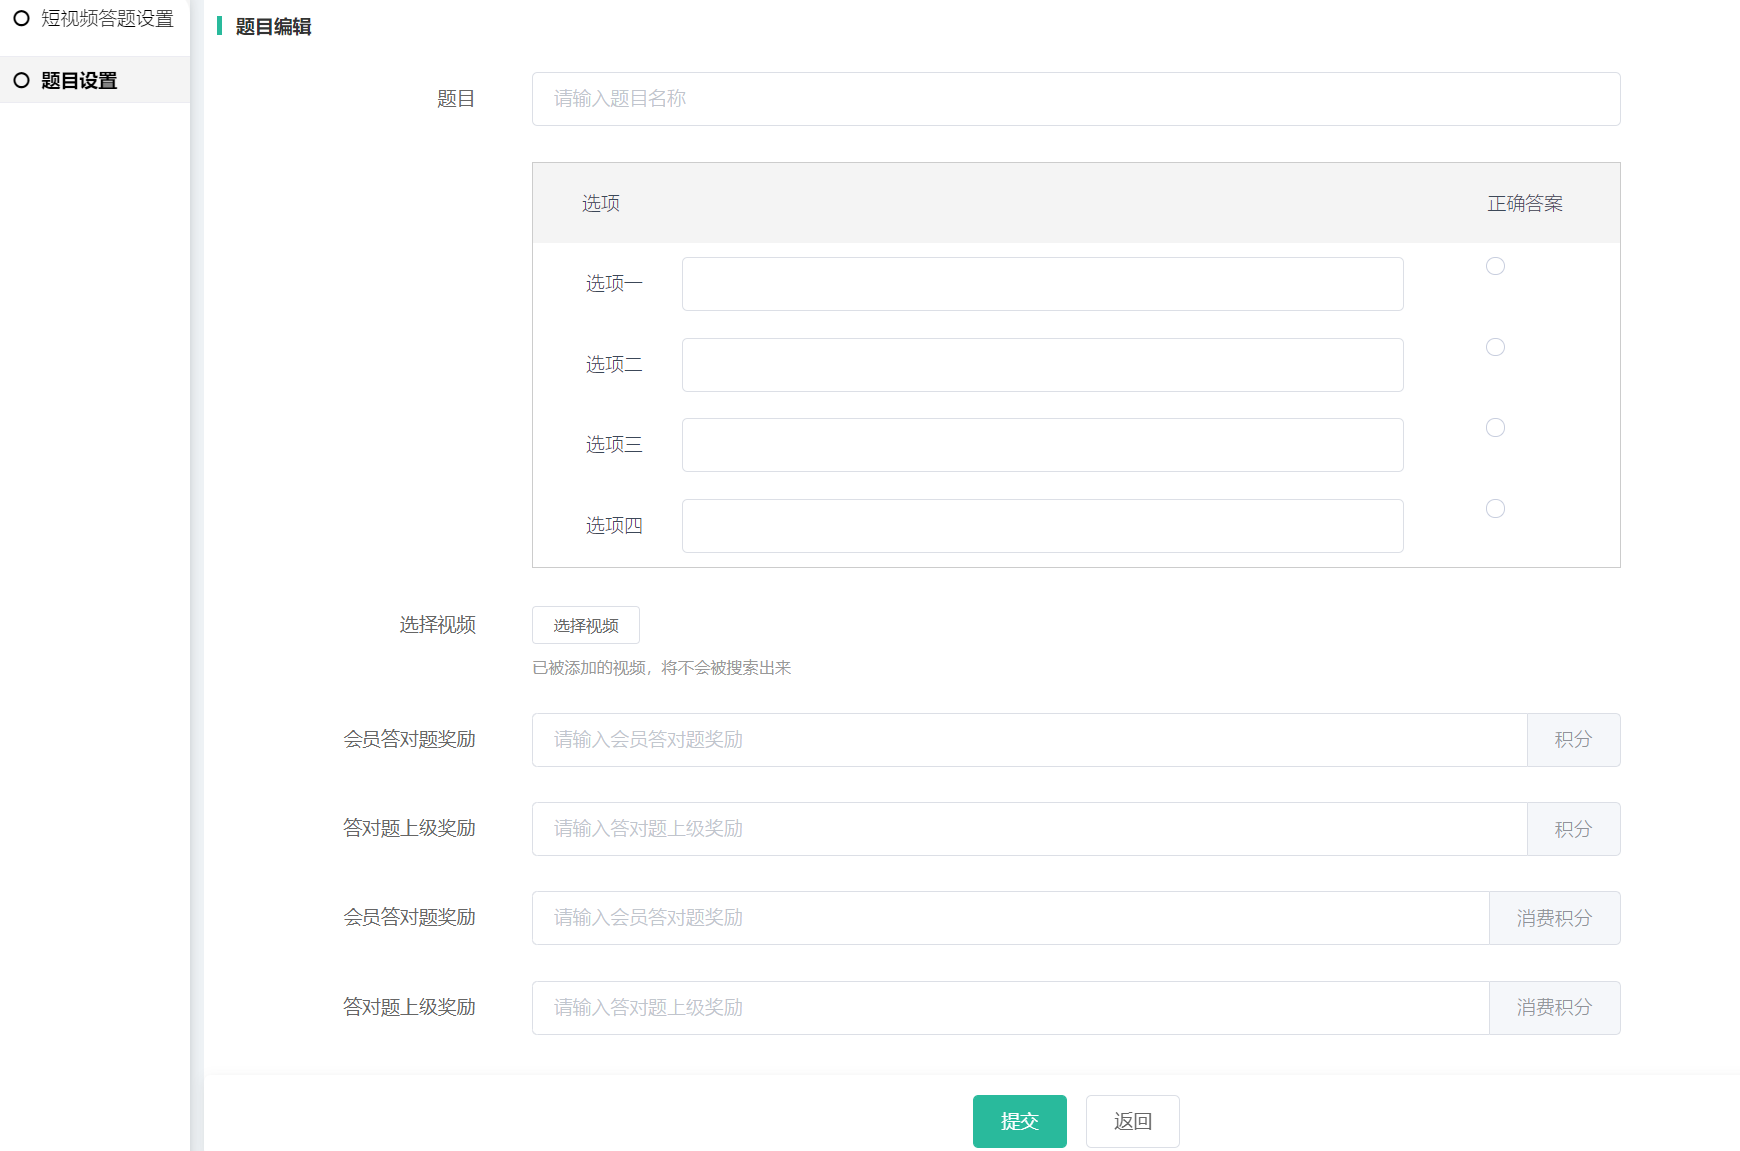Focus 会员答对题奖励 field with 积分 suffix
Image resolution: width=1740 pixels, height=1151 pixels.
(x=1029, y=740)
